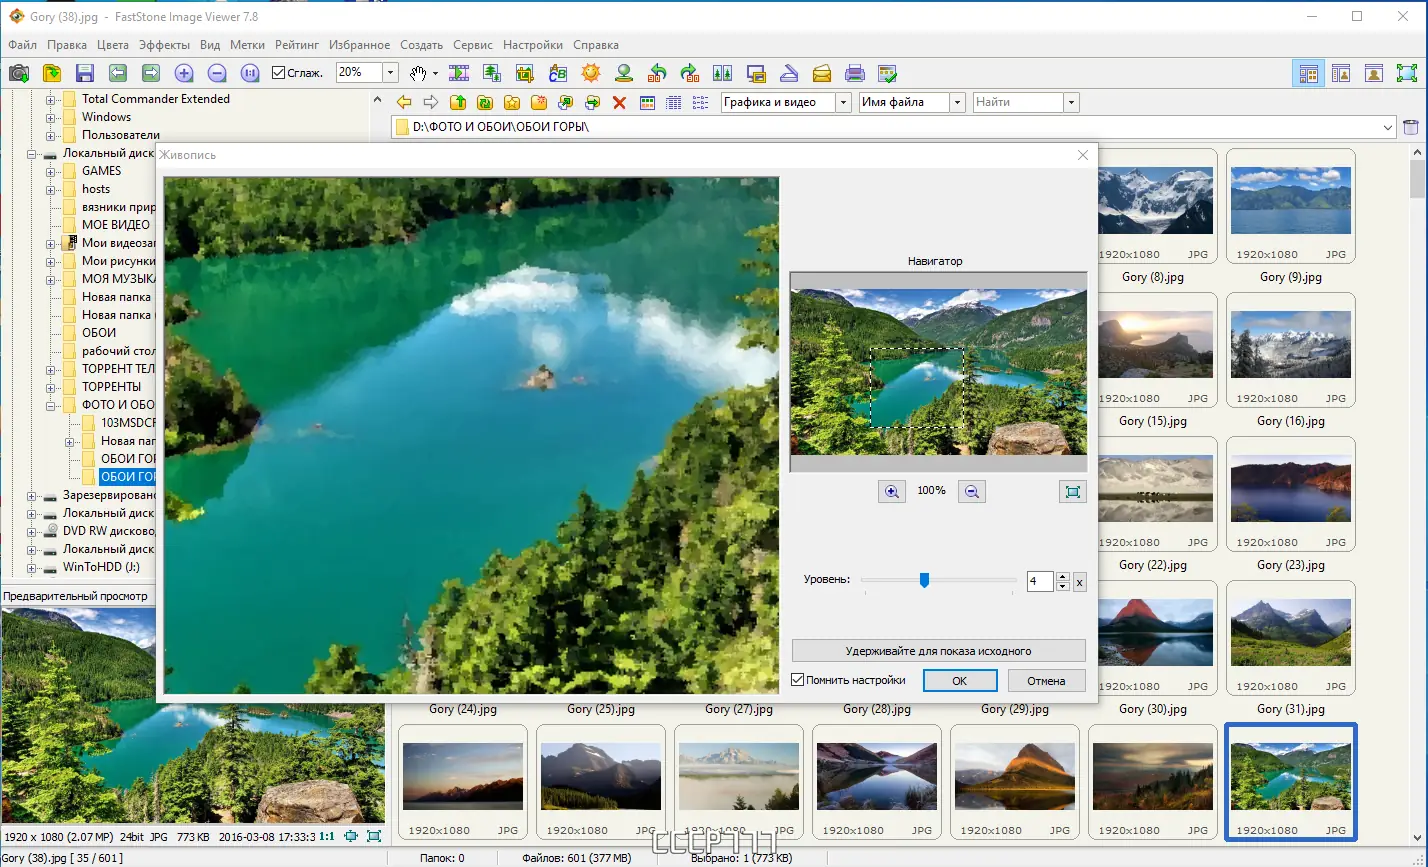1428x867 pixels.
Task: Confirm the painting effect with OK
Action: click(x=959, y=680)
